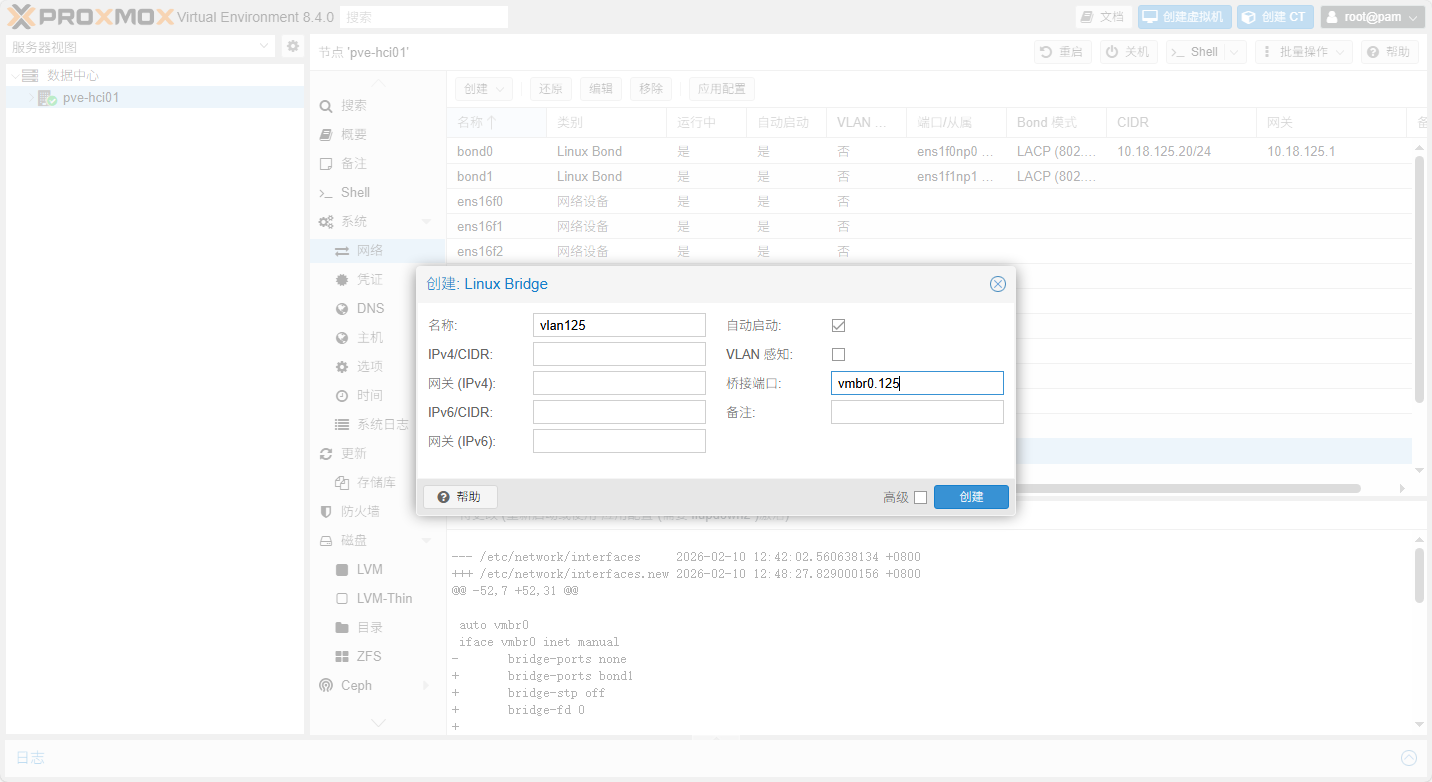Open LVM menu item
Viewport: 1432px width, 782px height.
click(376, 569)
